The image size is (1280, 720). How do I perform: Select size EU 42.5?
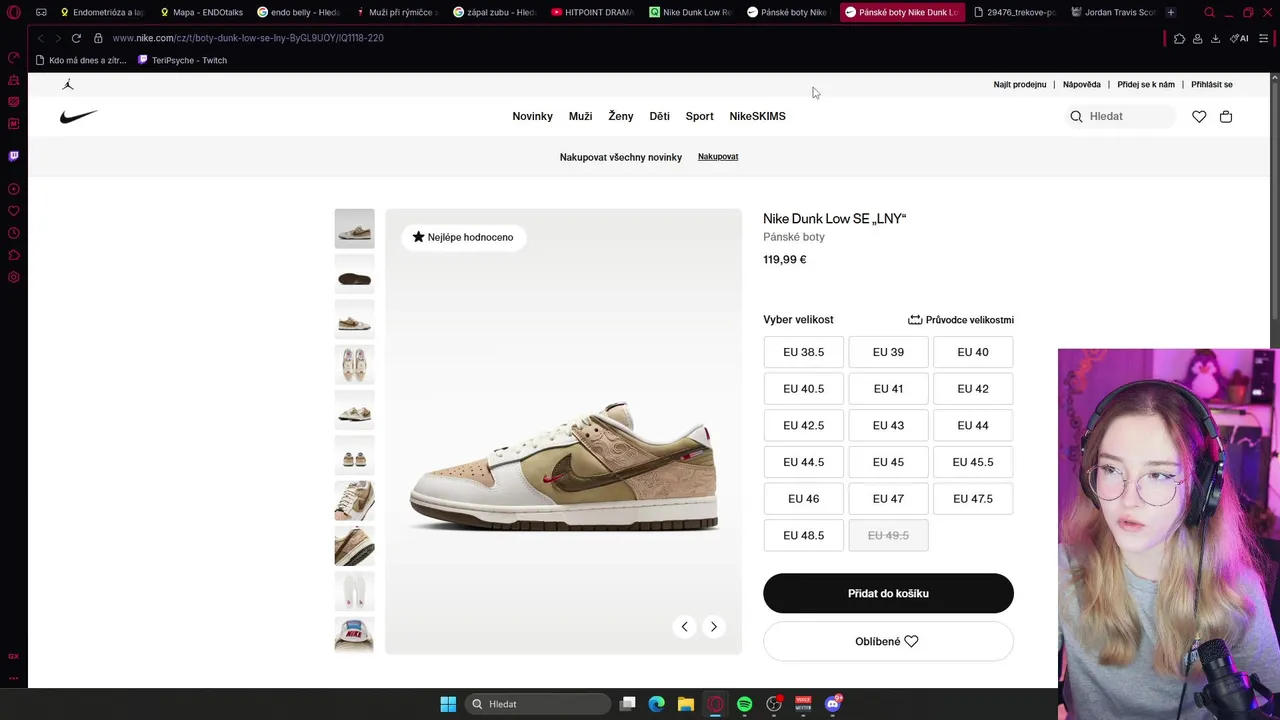pos(804,425)
